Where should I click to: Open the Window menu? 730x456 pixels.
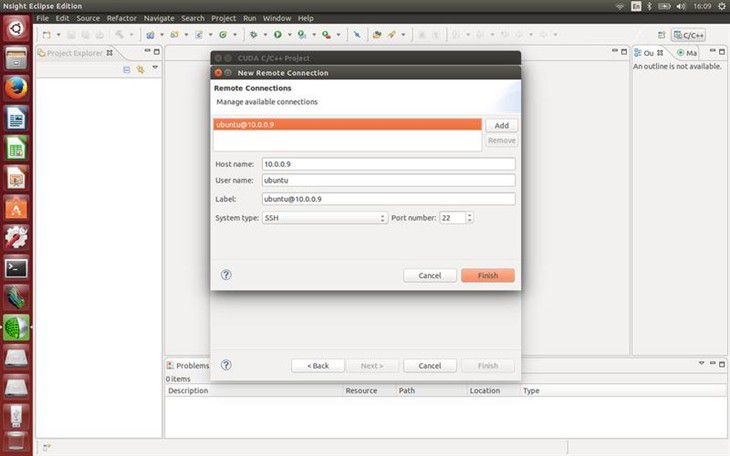pos(277,18)
